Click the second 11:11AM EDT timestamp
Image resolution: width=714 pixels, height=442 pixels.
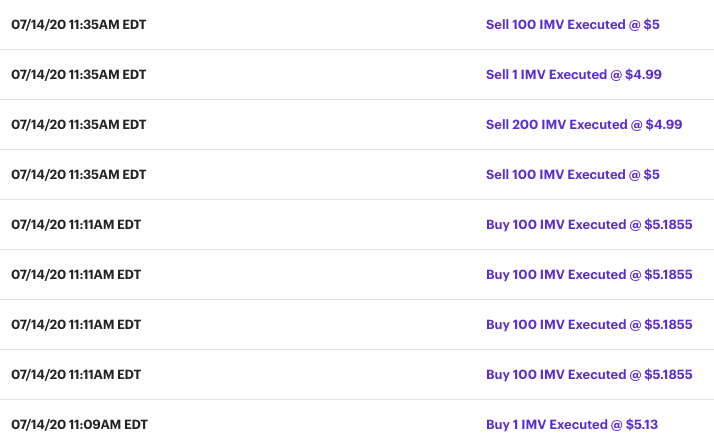(76, 274)
